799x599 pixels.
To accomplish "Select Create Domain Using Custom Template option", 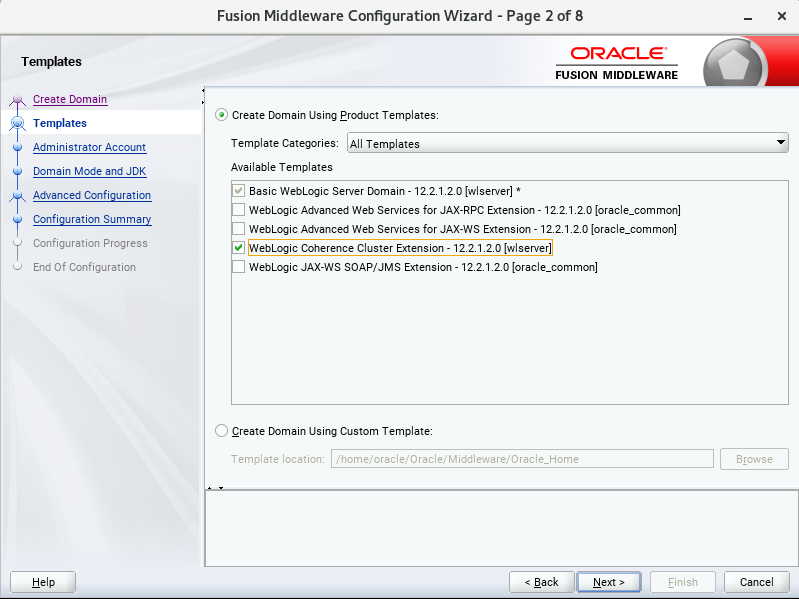I will click(x=222, y=431).
